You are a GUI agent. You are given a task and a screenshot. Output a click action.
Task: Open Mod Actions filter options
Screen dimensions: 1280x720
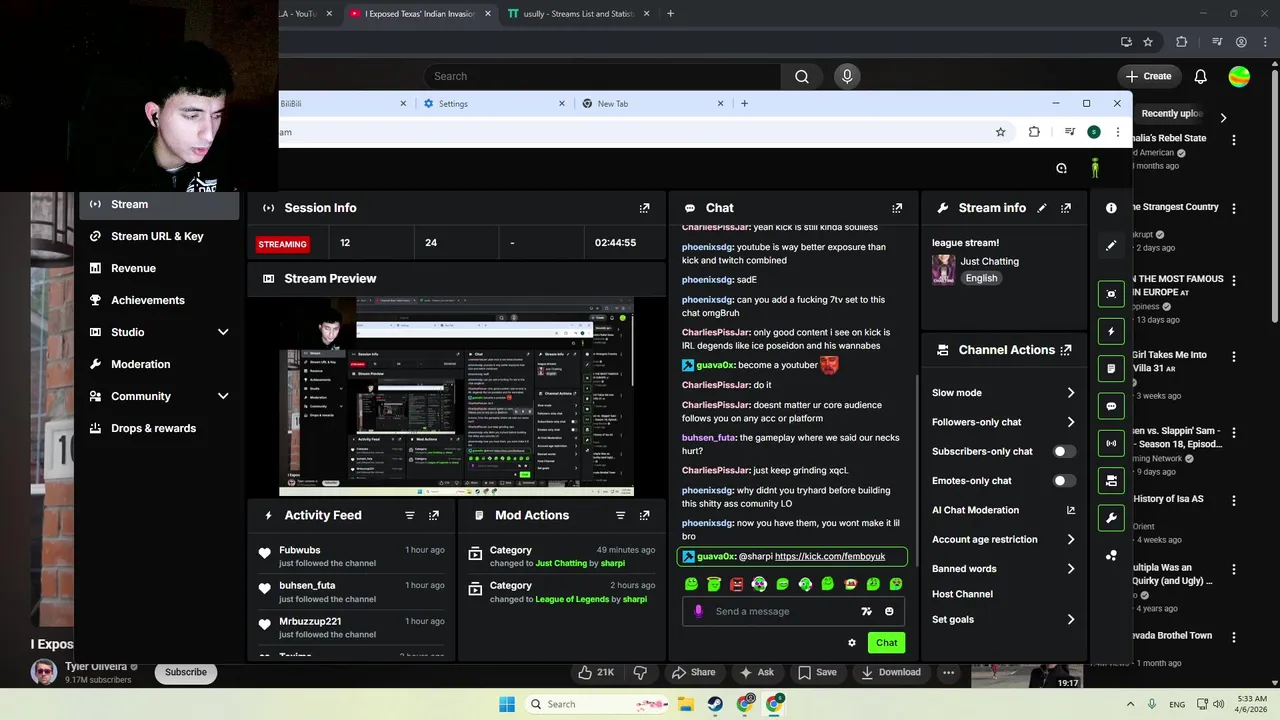pos(620,515)
